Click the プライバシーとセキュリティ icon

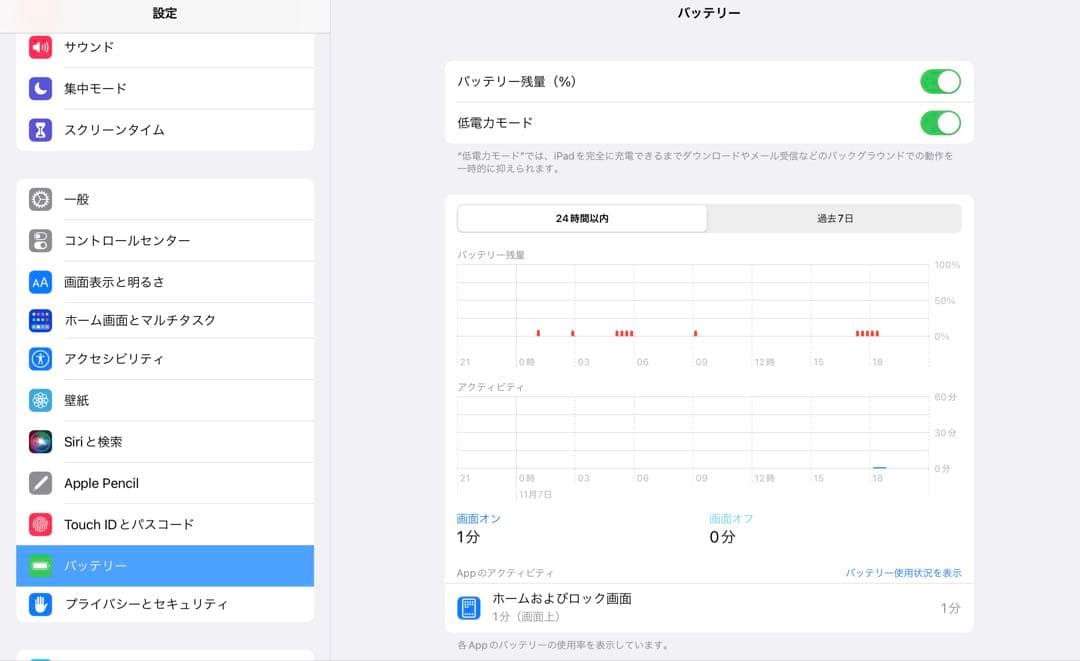click(40, 604)
